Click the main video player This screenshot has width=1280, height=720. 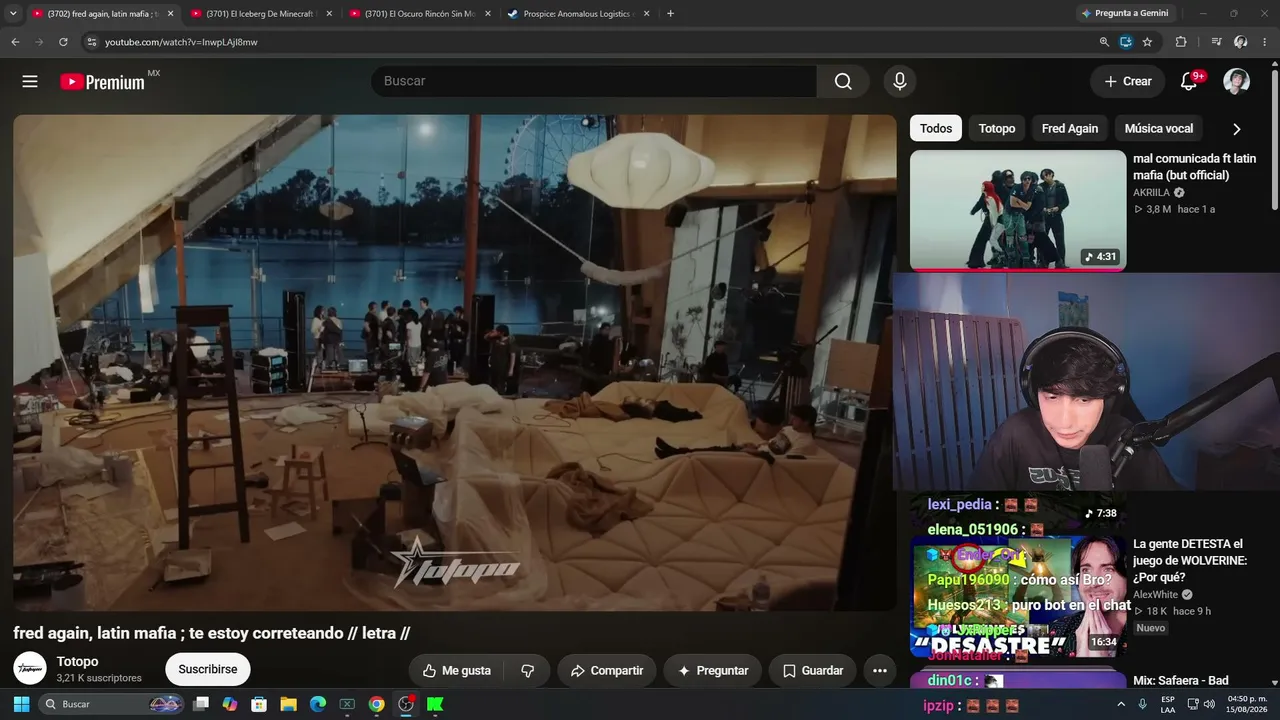tap(455, 362)
